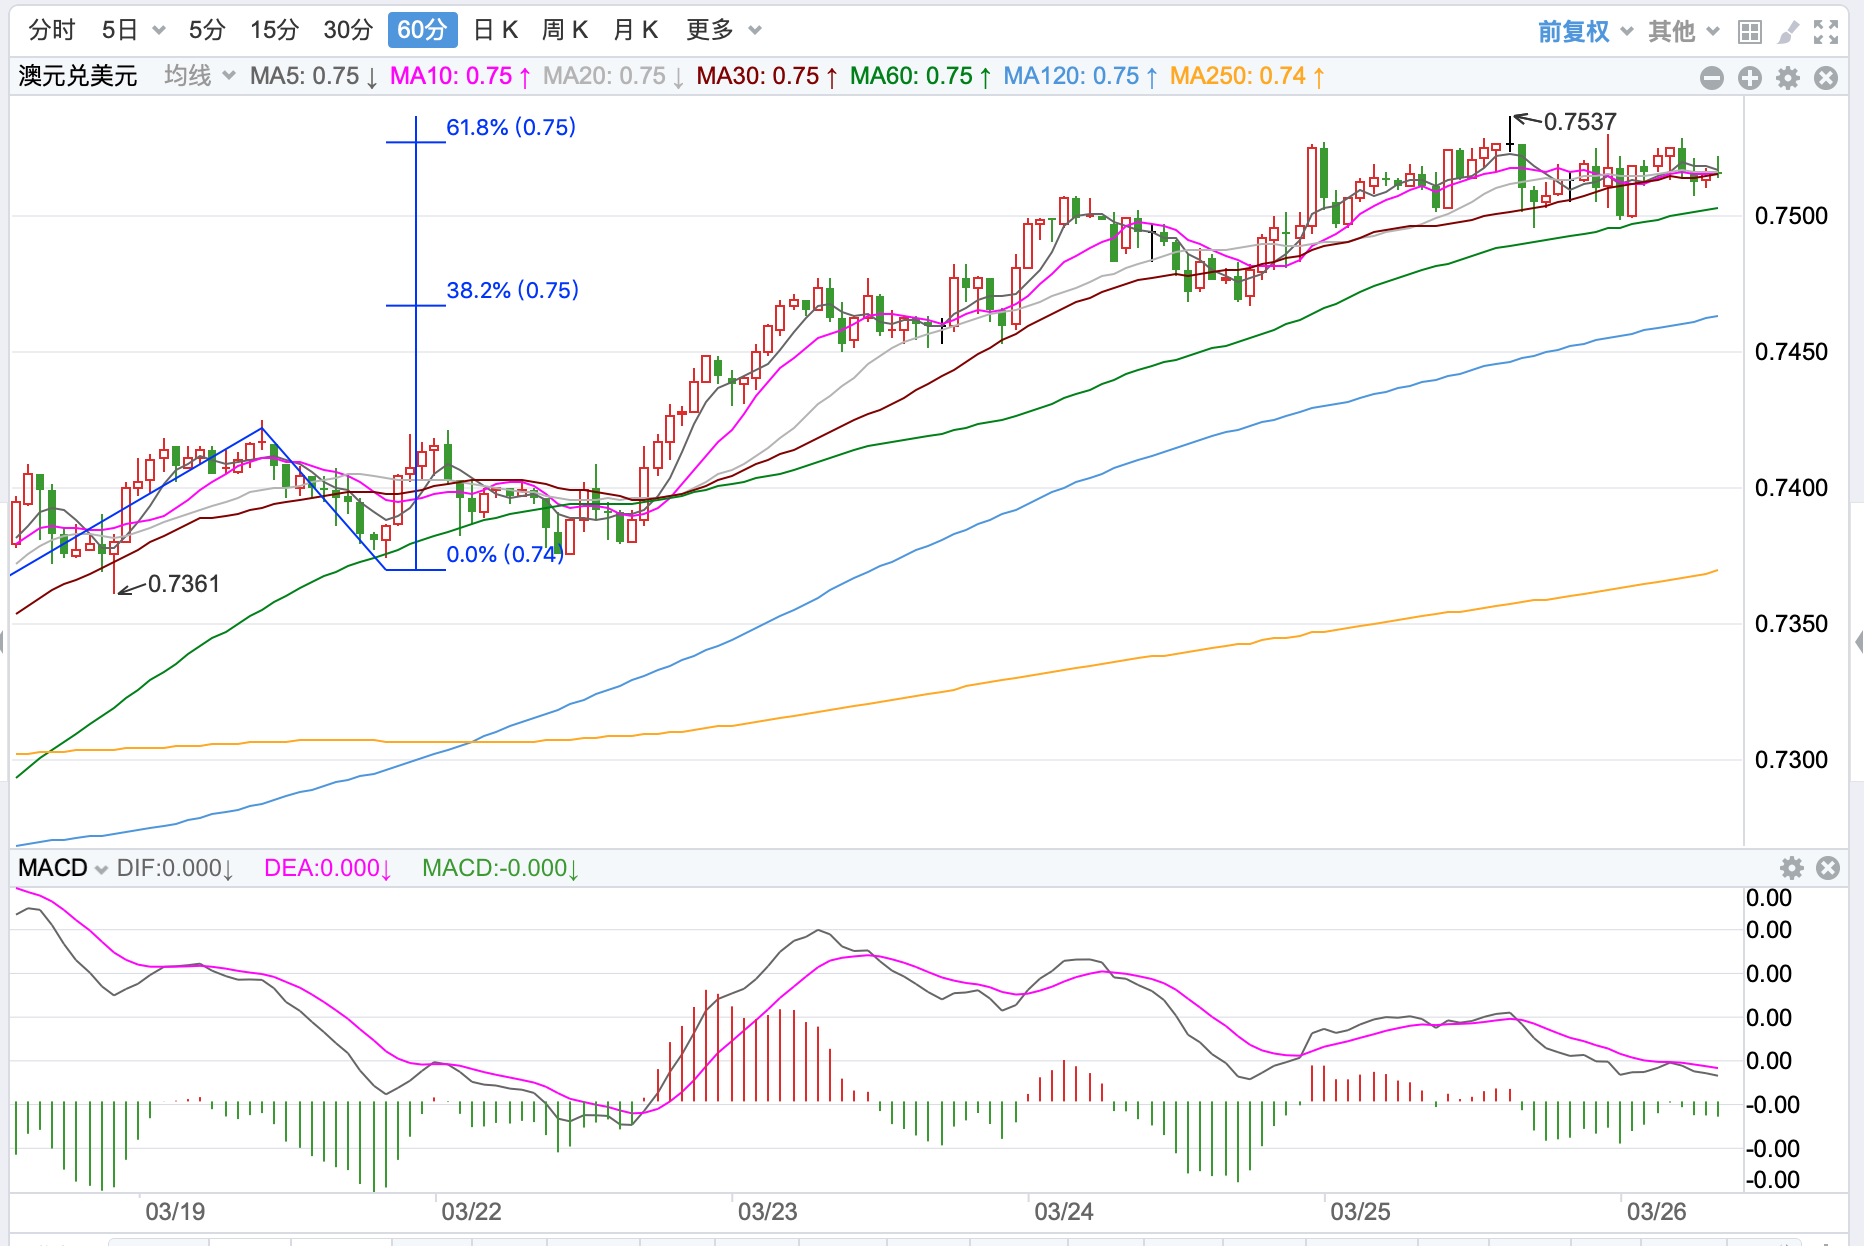Click the 0.7350 price axis label
The image size is (1864, 1246).
[x=1791, y=624]
